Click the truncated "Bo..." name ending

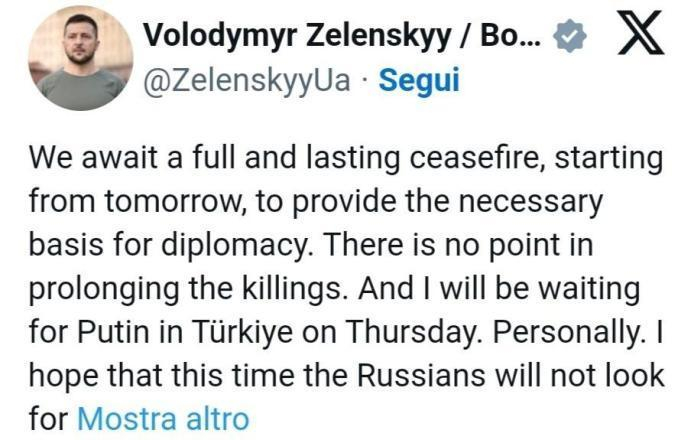(511, 35)
